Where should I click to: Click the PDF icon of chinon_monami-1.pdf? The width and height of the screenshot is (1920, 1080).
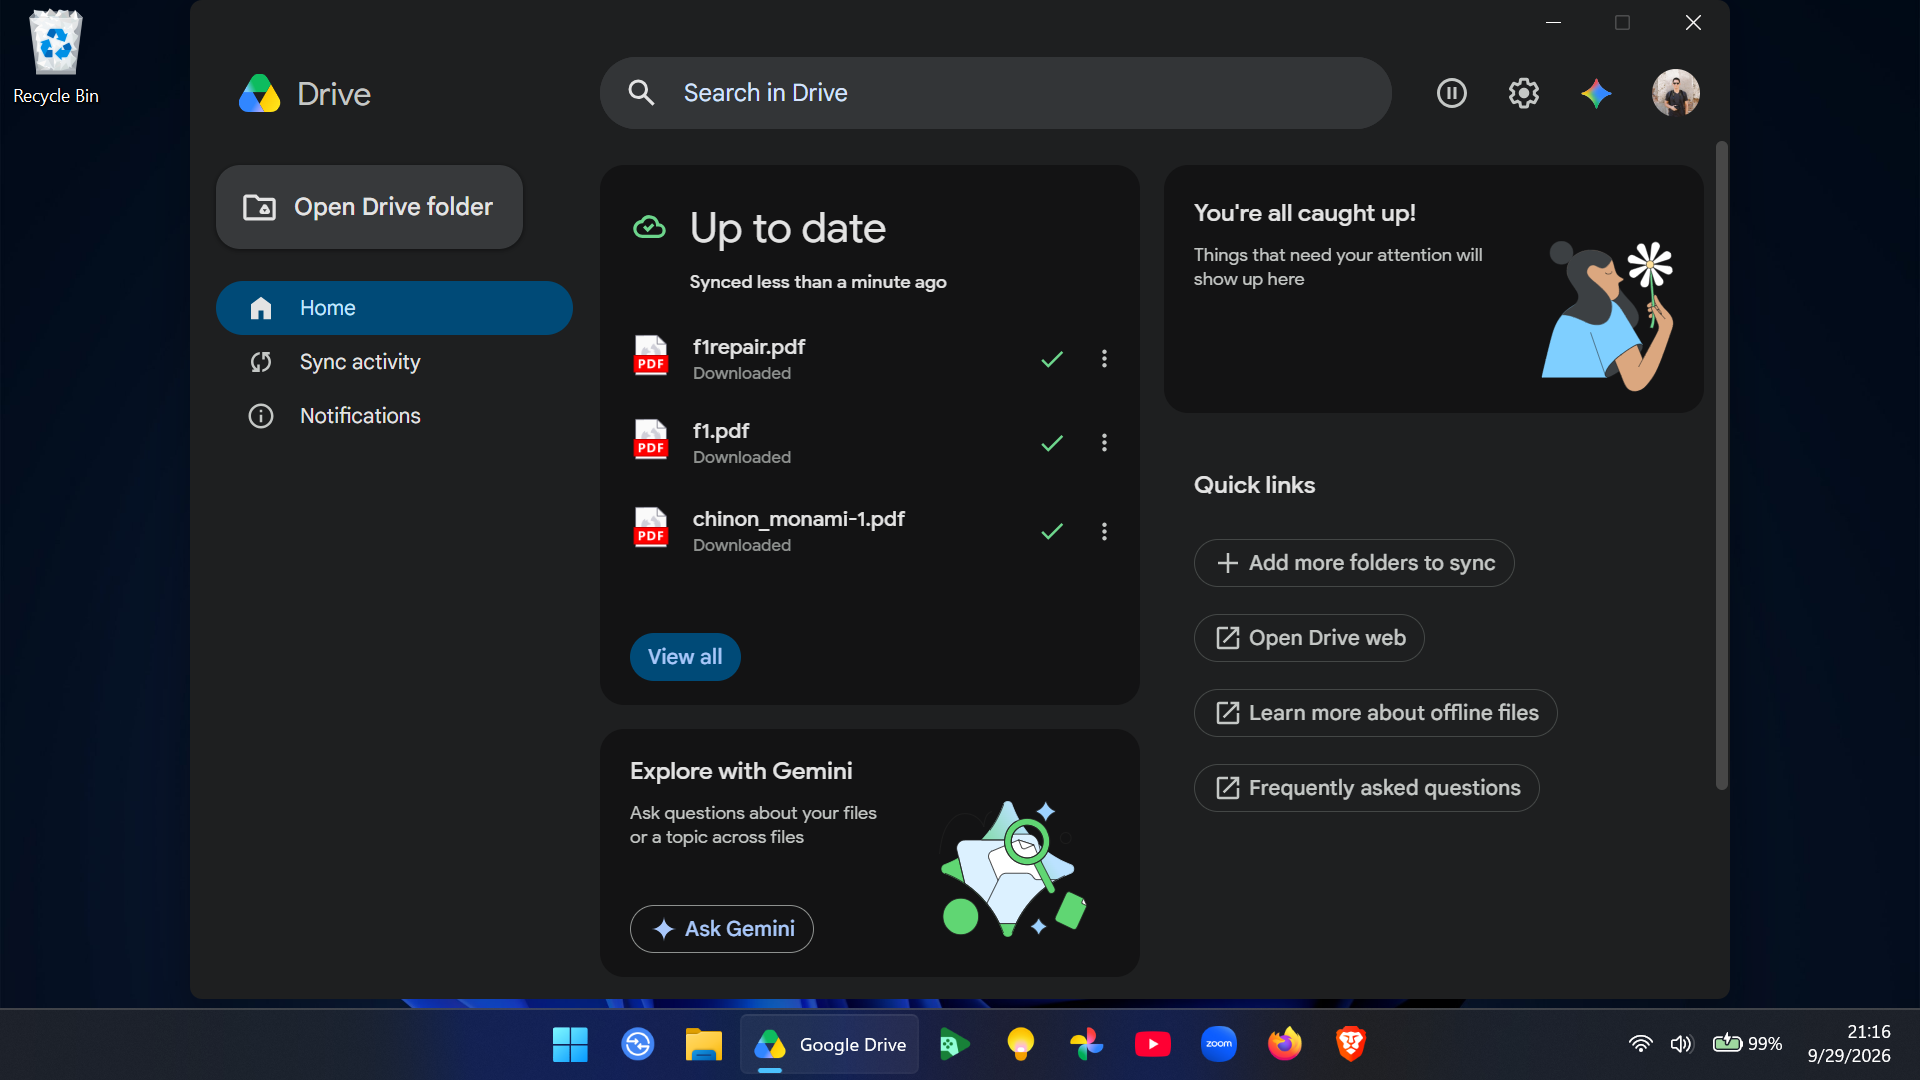651,528
